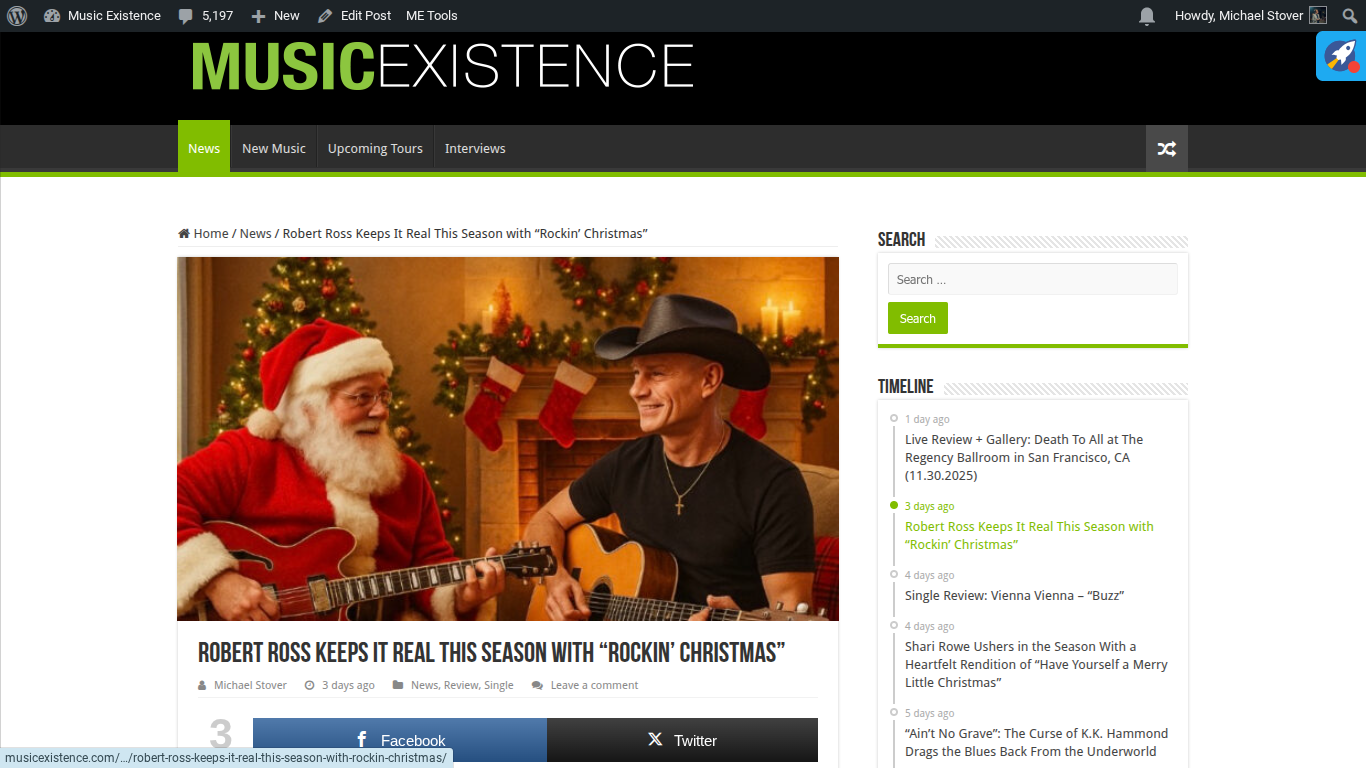This screenshot has width=1366, height=768.
Task: Select the New Music nav tab
Action: pyautogui.click(x=274, y=149)
